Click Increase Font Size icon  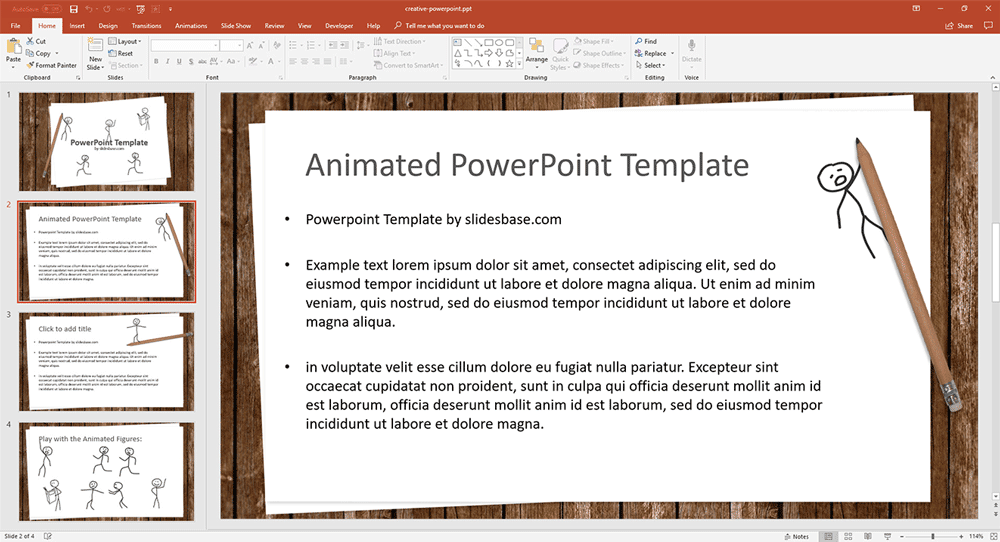(250, 45)
